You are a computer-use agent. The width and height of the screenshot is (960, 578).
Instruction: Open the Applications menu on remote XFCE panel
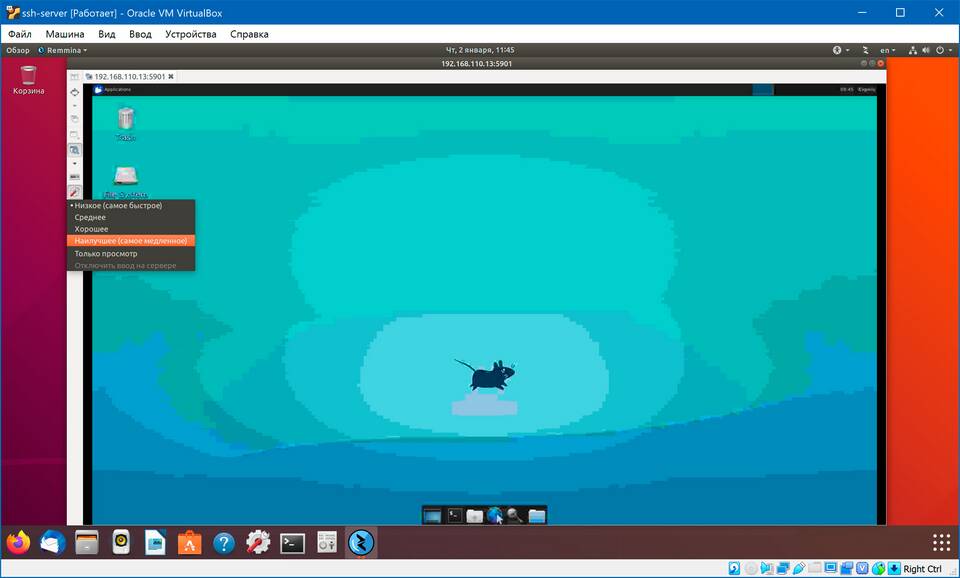coord(113,89)
